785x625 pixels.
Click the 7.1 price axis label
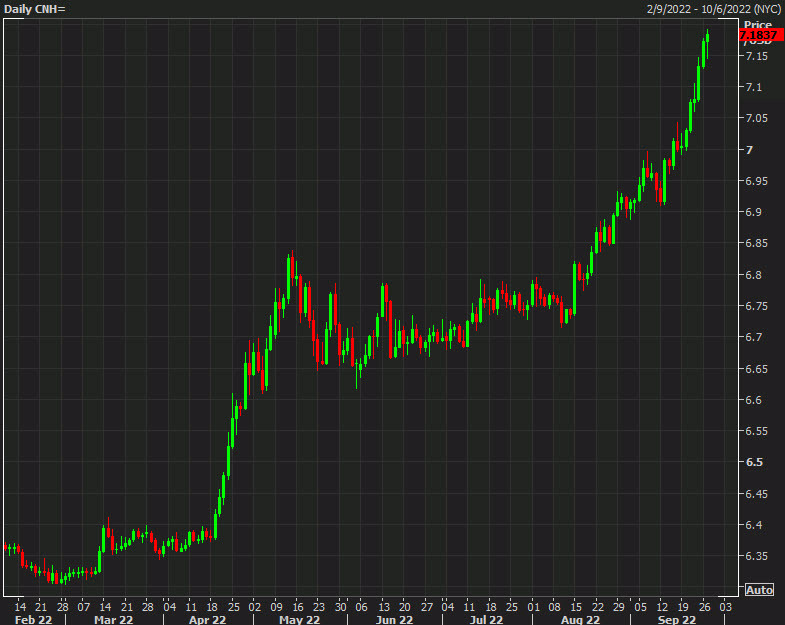753,87
